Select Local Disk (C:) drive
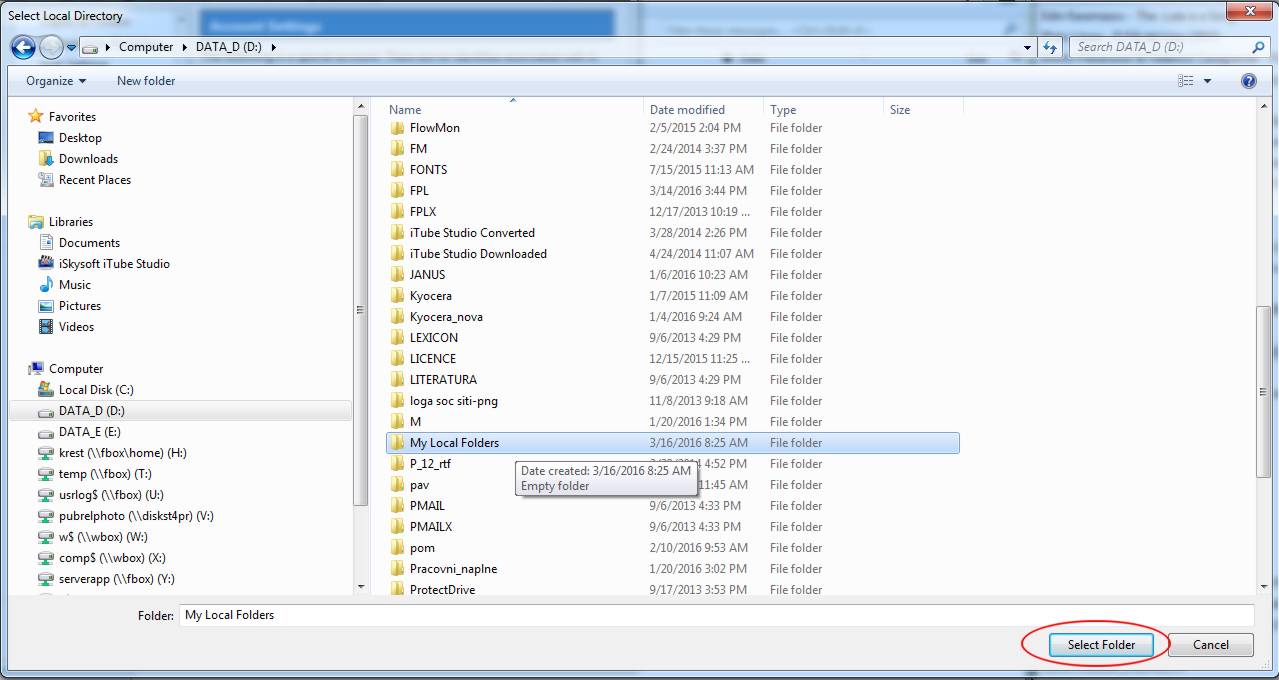The width and height of the screenshot is (1279, 680). (95, 390)
